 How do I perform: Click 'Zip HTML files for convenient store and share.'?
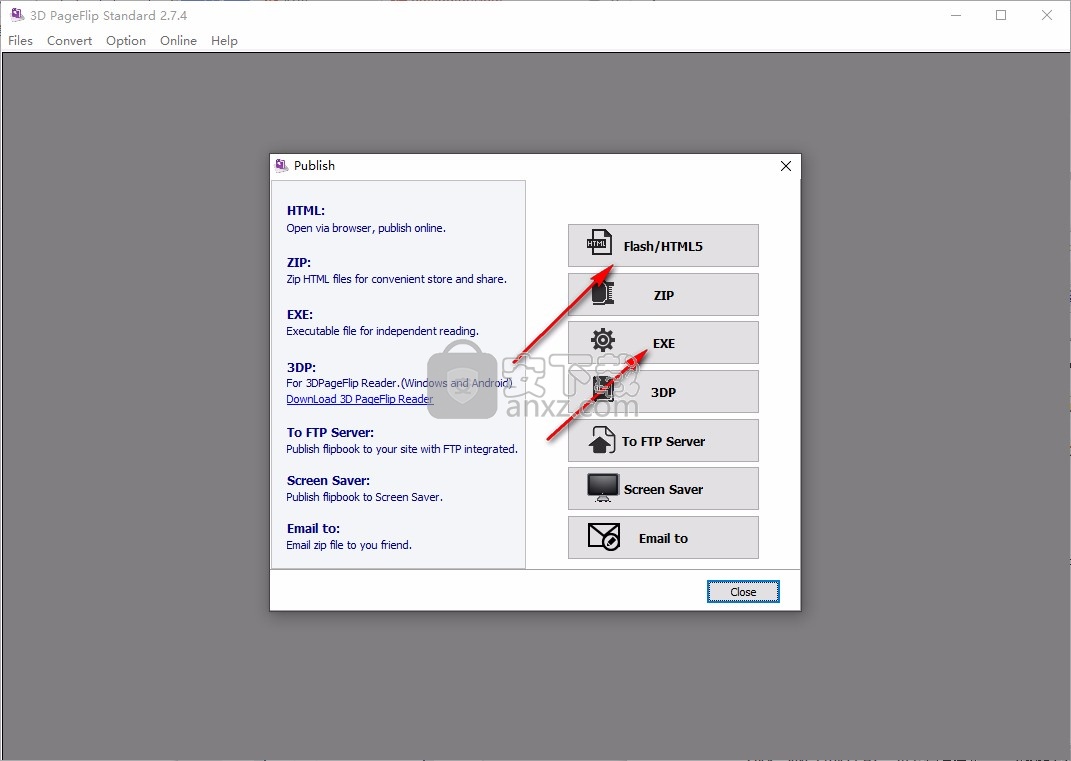397,279
